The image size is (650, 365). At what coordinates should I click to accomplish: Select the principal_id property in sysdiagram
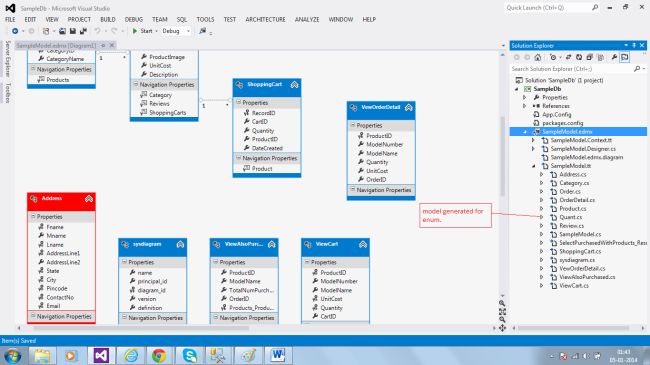click(152, 281)
